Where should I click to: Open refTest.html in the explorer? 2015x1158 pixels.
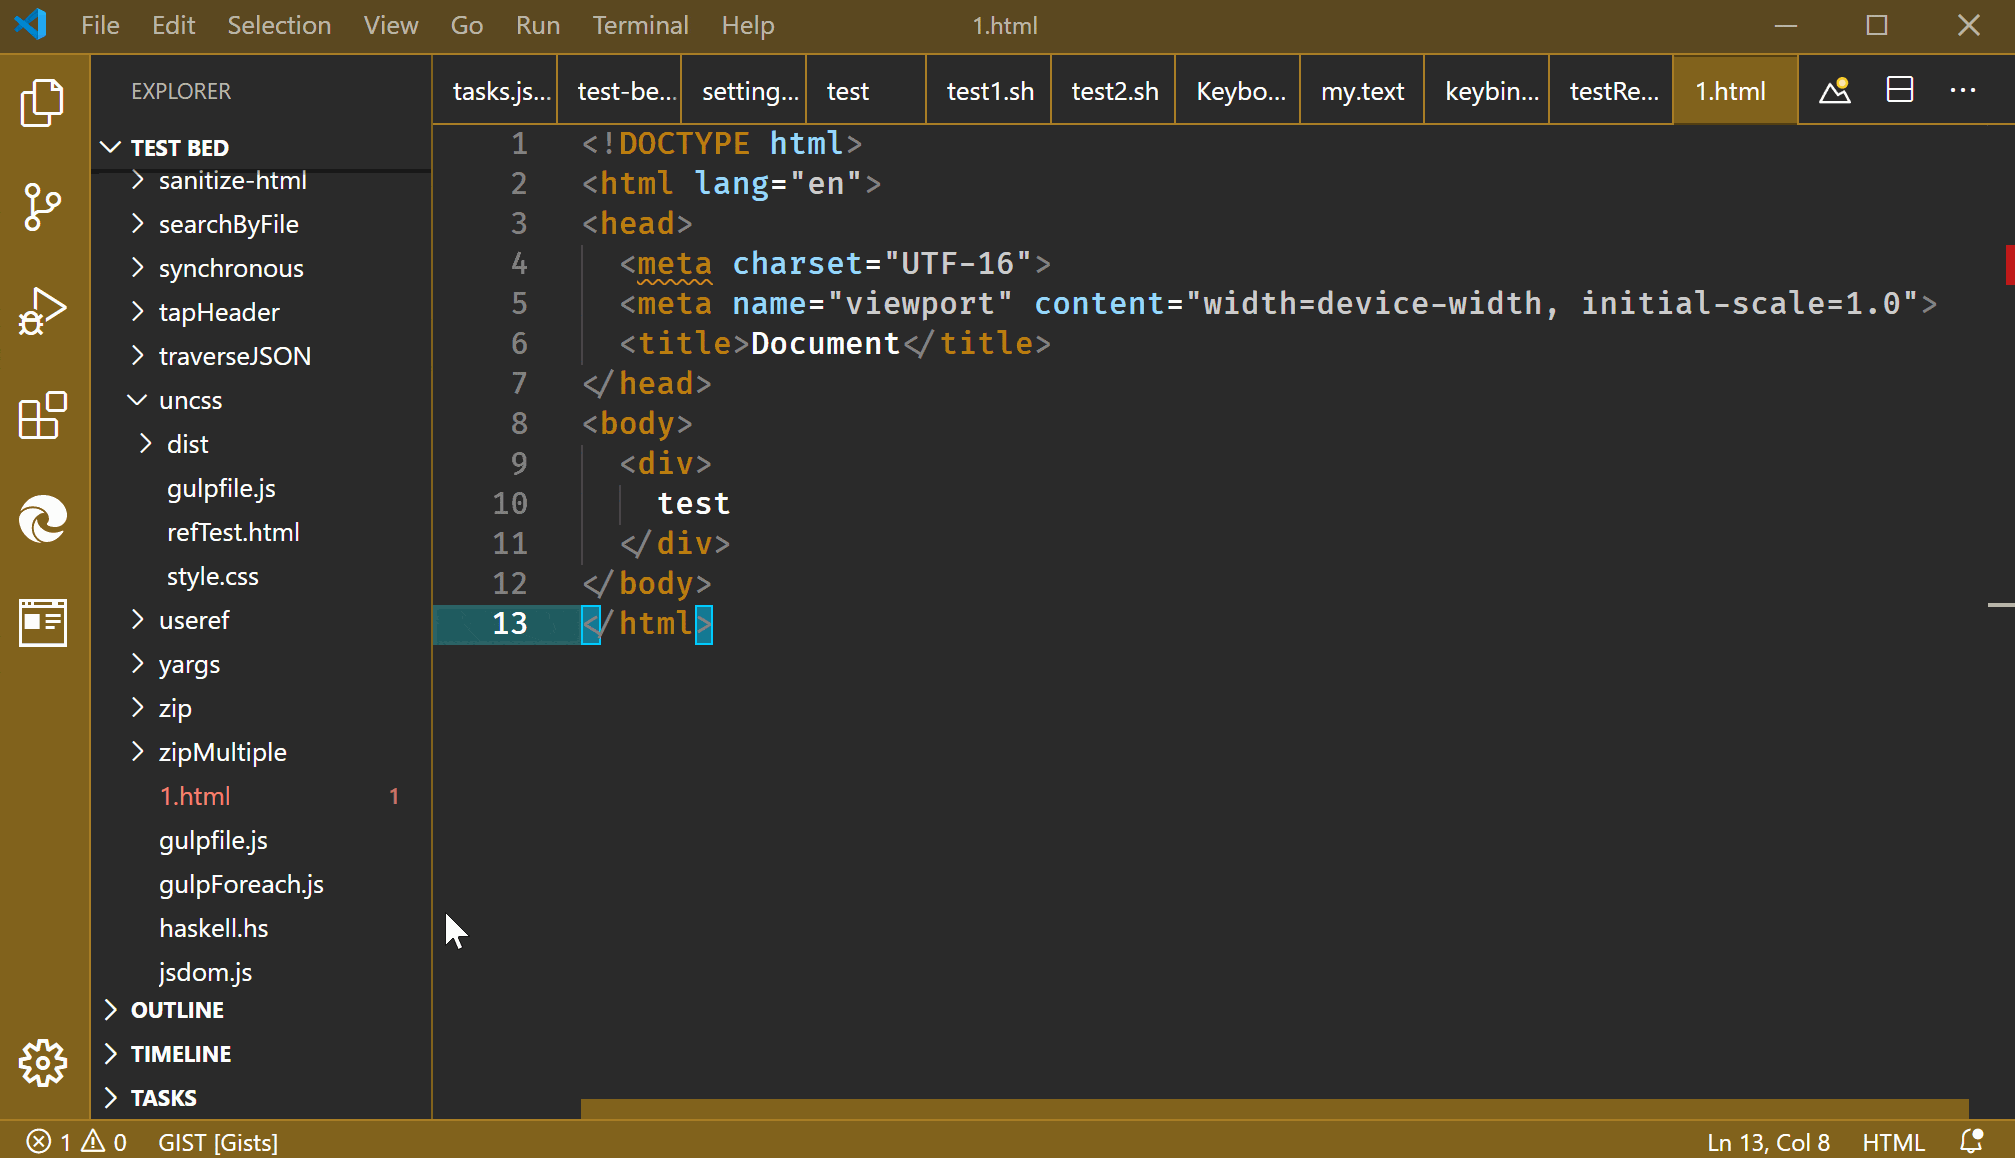[x=233, y=532]
